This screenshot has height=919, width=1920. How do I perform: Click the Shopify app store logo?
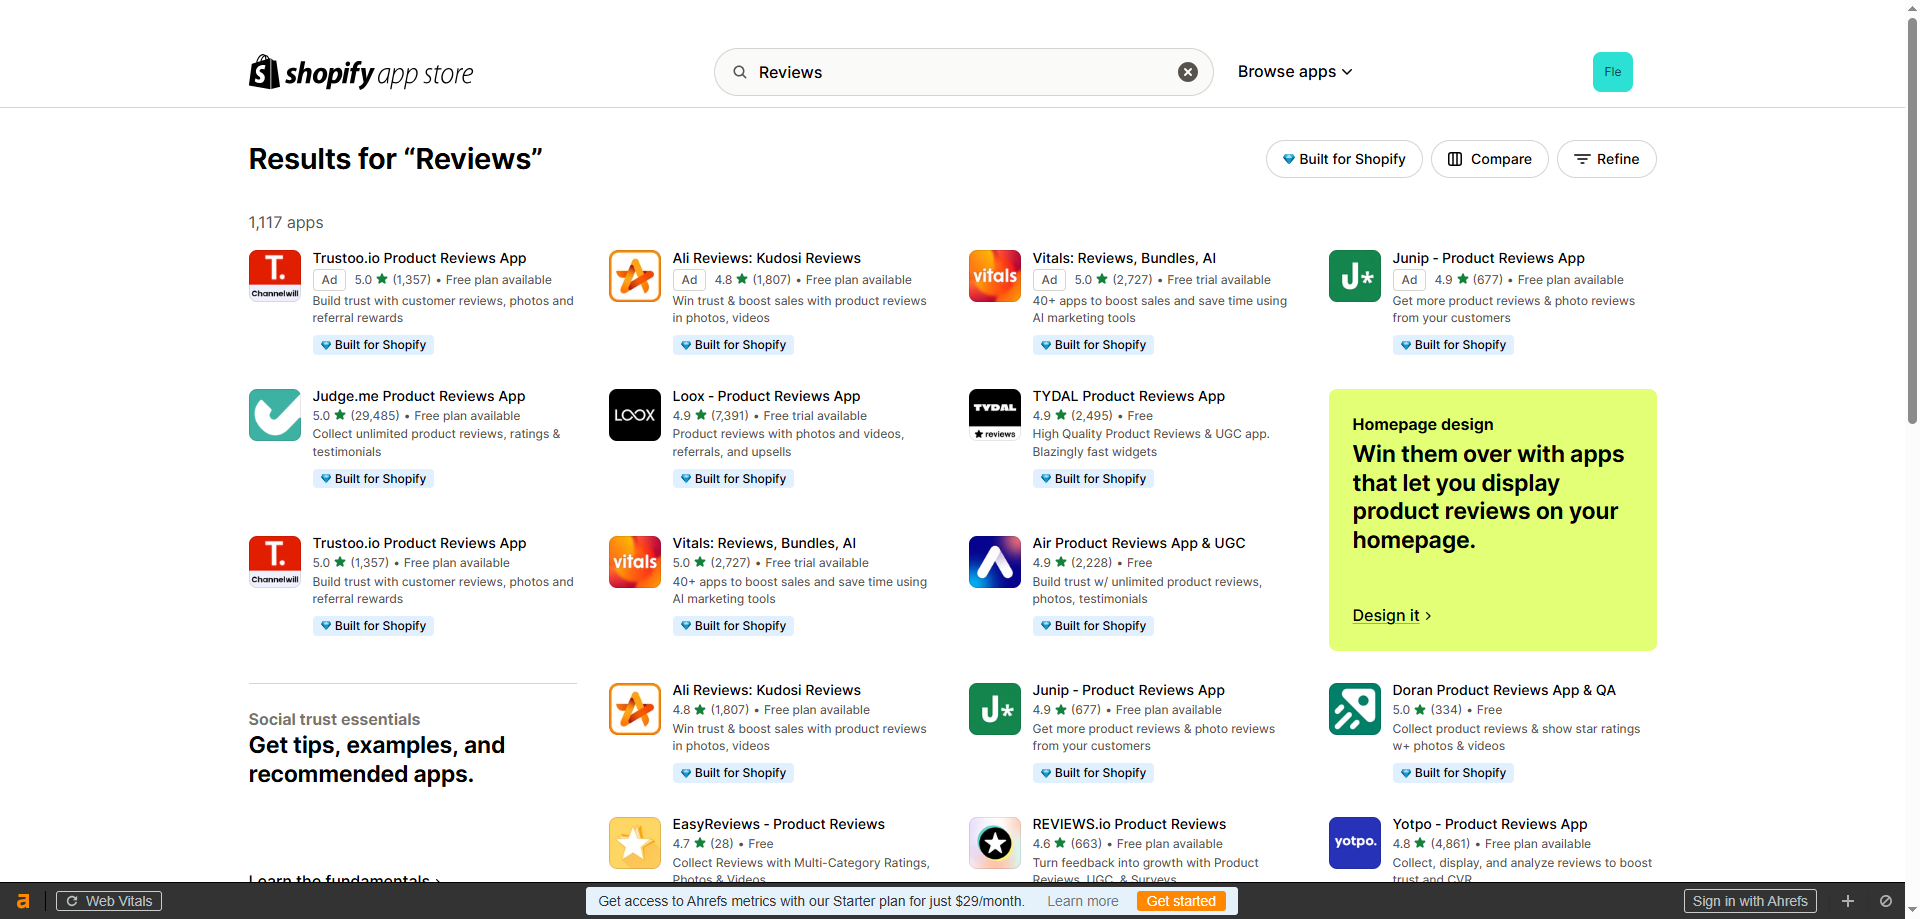coord(361,73)
